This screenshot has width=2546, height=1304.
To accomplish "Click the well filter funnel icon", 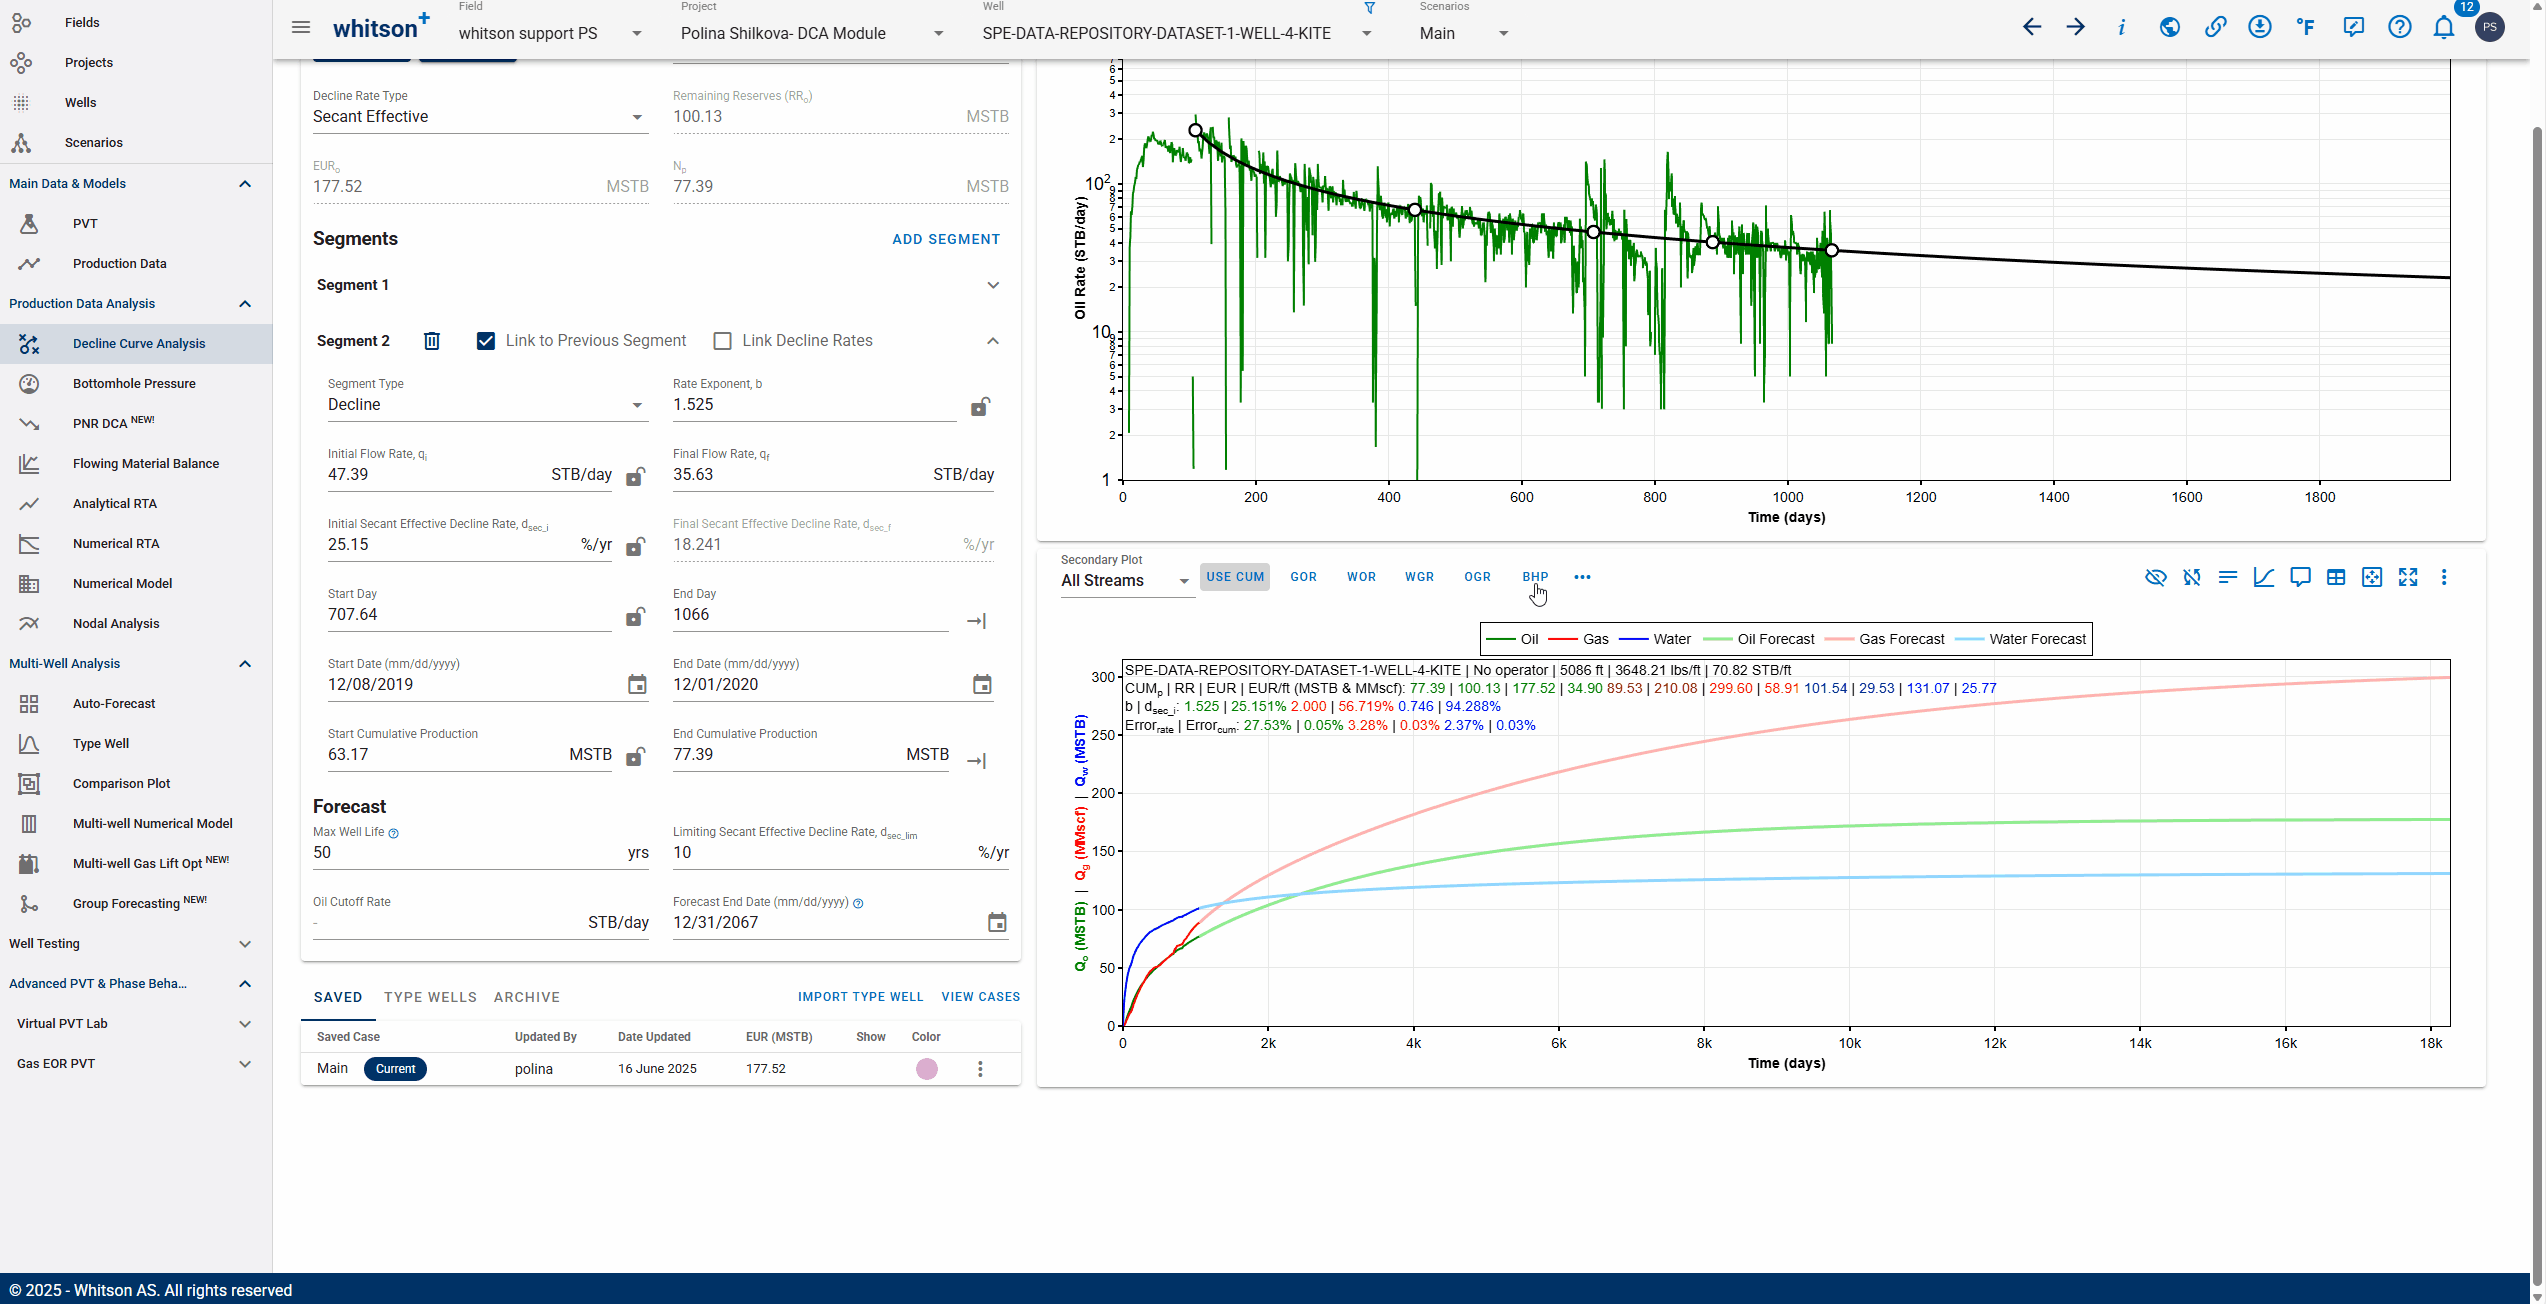I will [1370, 8].
